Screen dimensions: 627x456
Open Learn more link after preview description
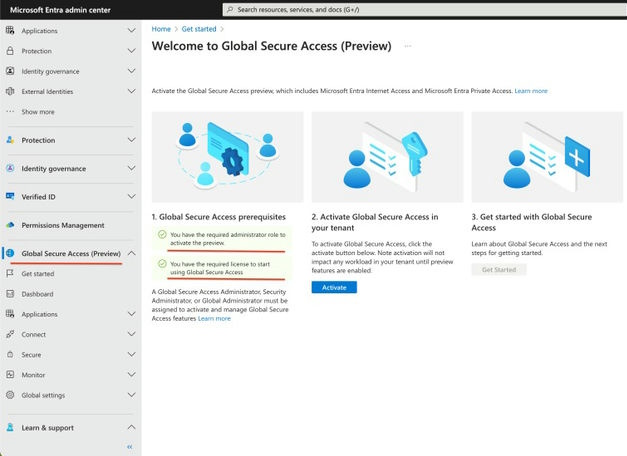pyautogui.click(x=531, y=91)
